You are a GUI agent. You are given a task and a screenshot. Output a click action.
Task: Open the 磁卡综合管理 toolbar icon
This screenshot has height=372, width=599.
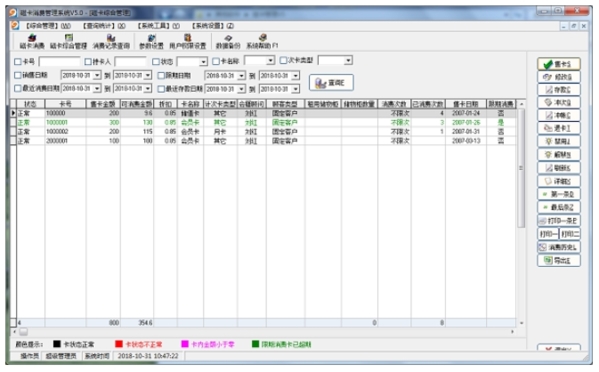pyautogui.click(x=68, y=42)
